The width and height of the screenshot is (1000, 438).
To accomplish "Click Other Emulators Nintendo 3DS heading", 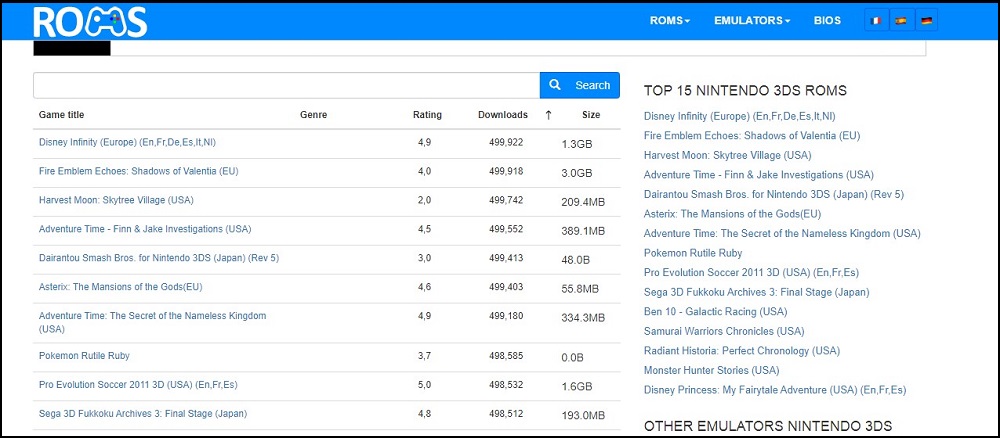I will pos(768,426).
